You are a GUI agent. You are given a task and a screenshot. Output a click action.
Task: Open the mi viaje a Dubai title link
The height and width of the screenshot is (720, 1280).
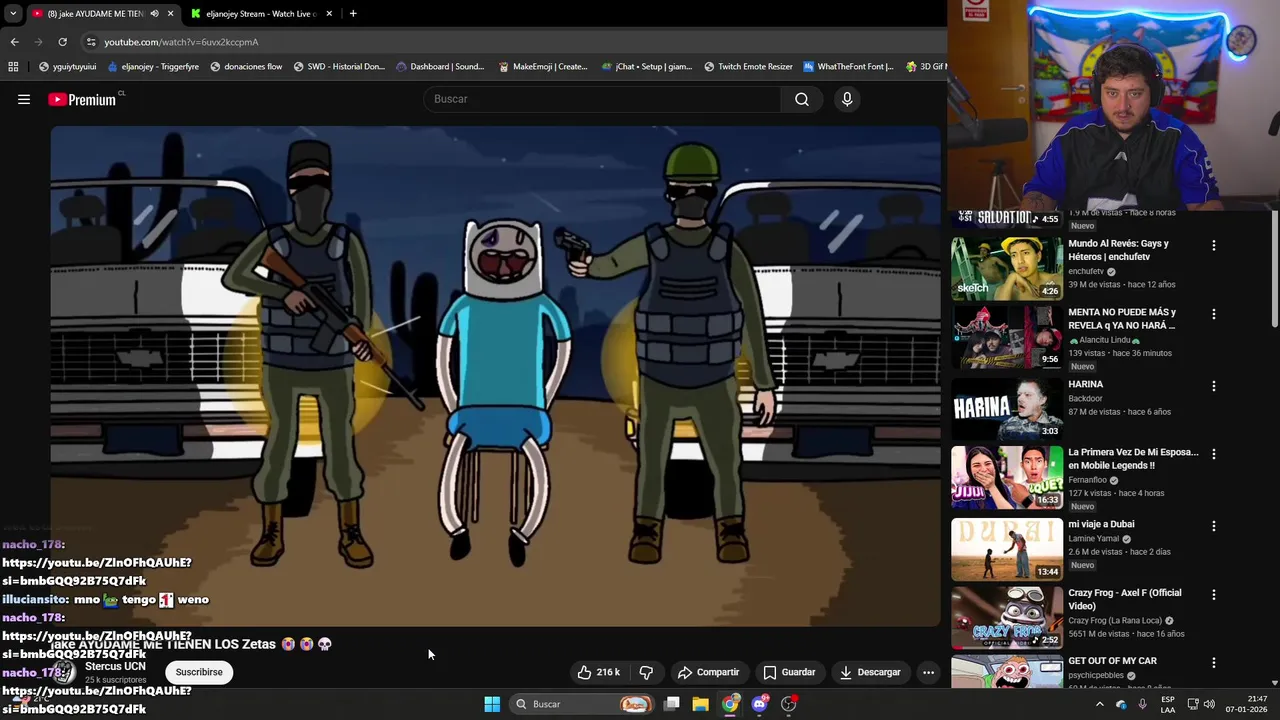point(1100,524)
